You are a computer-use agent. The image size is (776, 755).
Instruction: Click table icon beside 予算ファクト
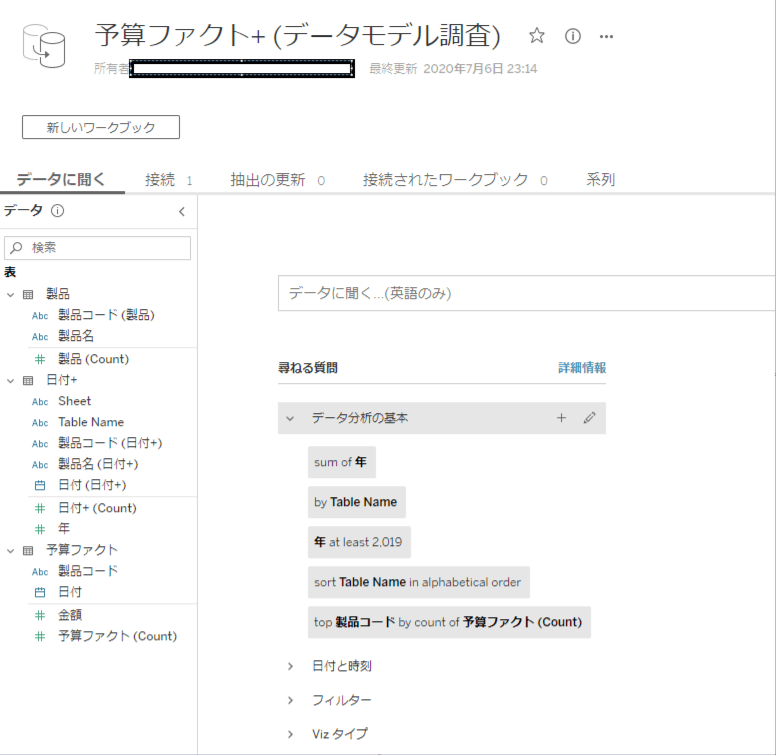(x=28, y=550)
